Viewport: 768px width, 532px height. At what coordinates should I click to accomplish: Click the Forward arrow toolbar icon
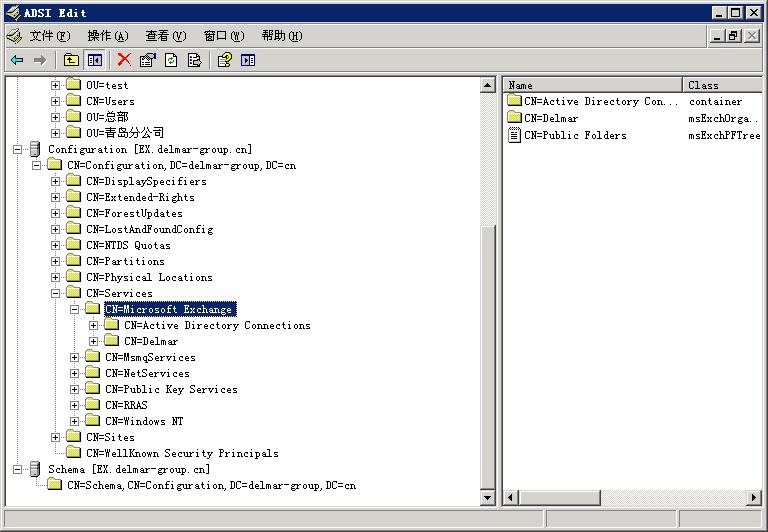coord(40,60)
